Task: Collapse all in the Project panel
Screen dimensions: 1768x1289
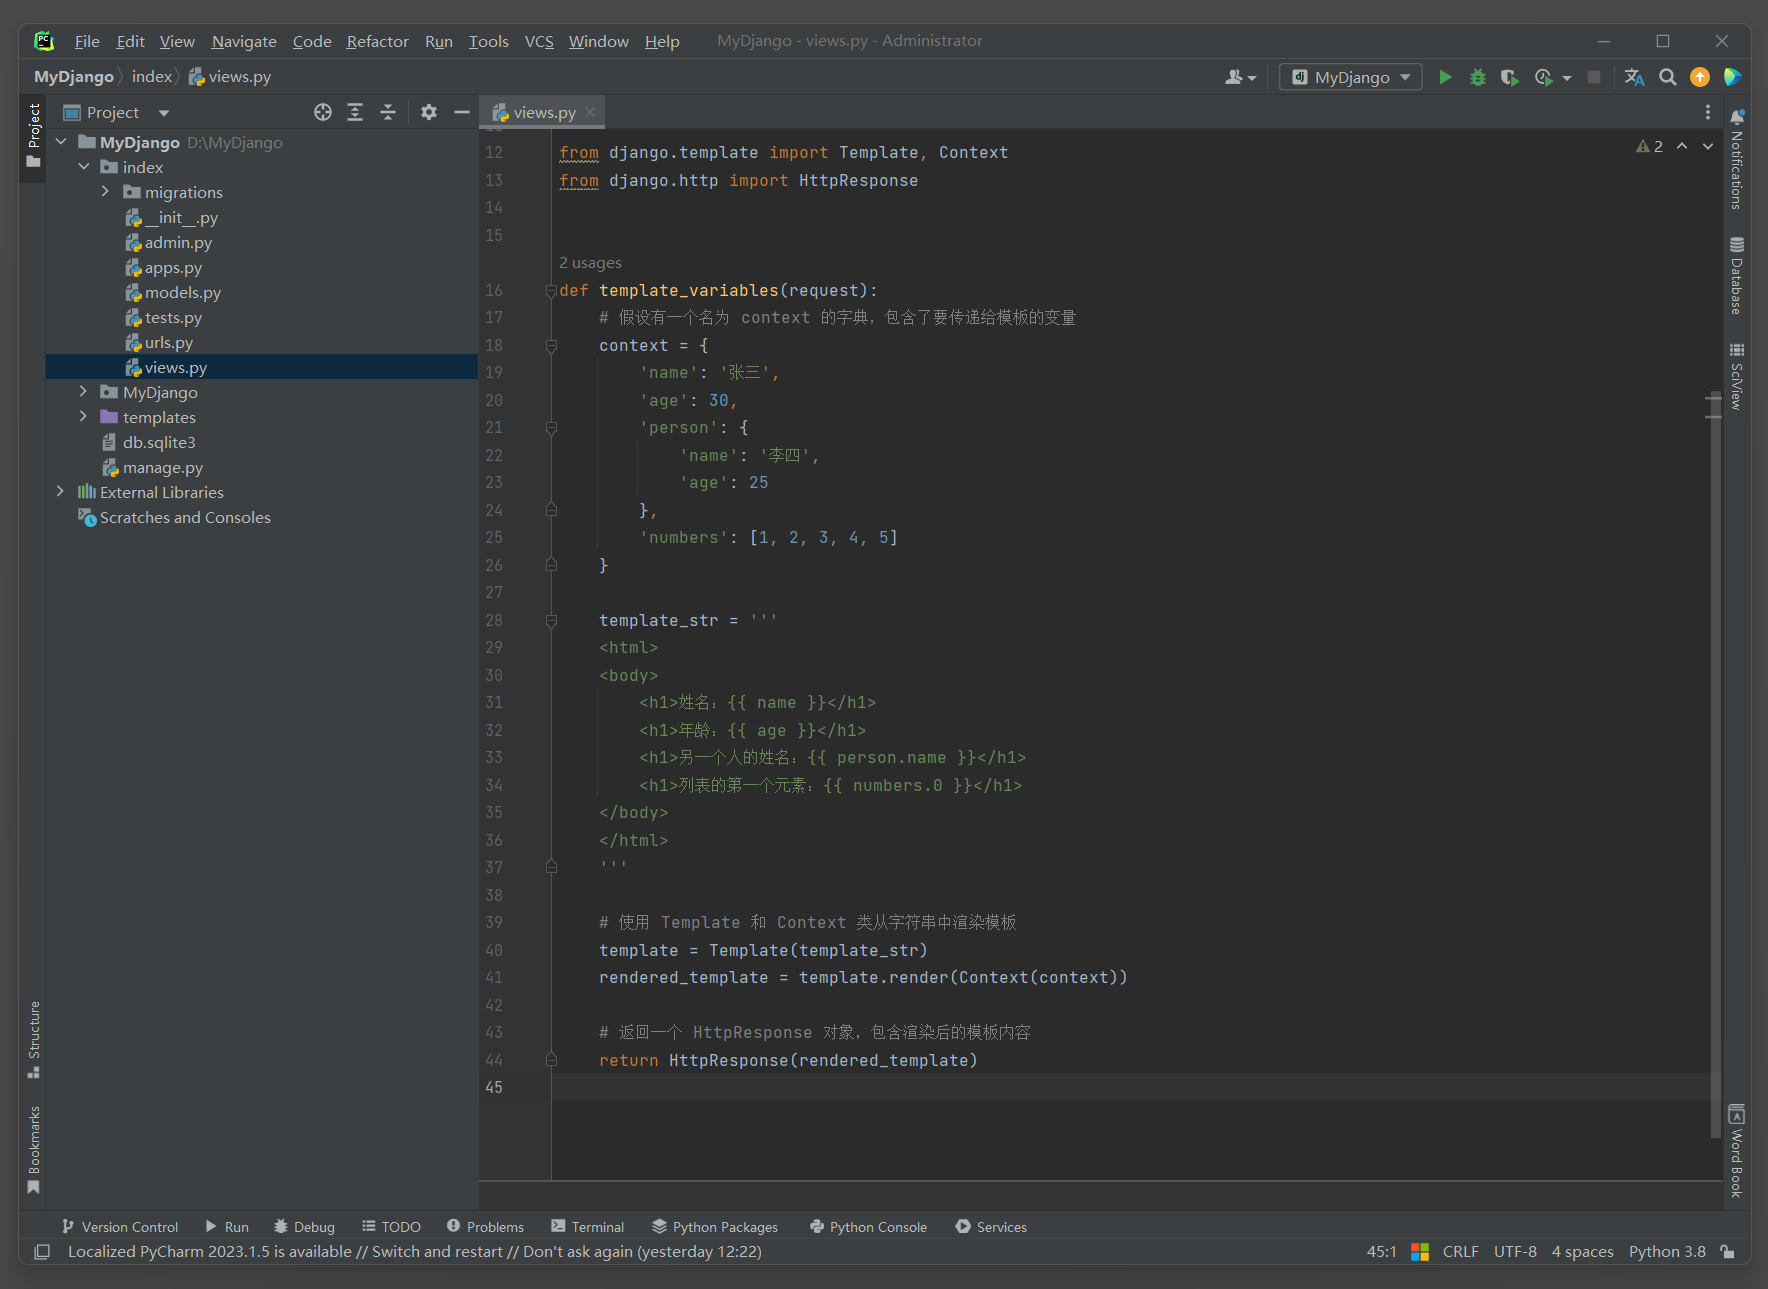Action: (x=388, y=112)
